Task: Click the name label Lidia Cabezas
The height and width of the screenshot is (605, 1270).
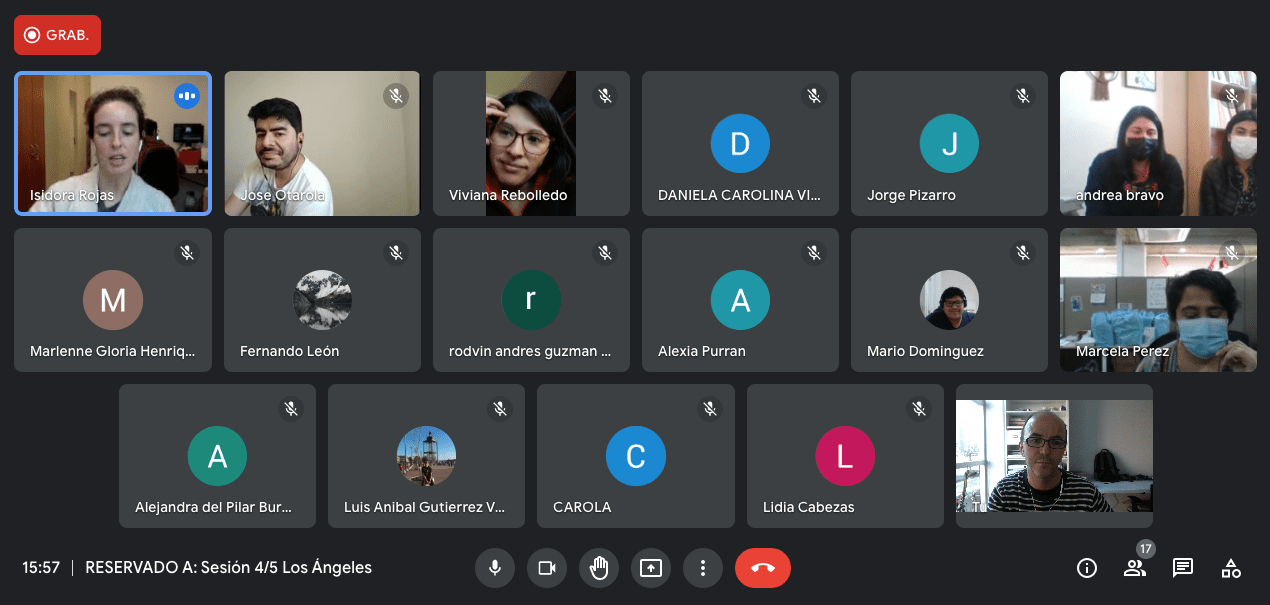Action: point(809,508)
